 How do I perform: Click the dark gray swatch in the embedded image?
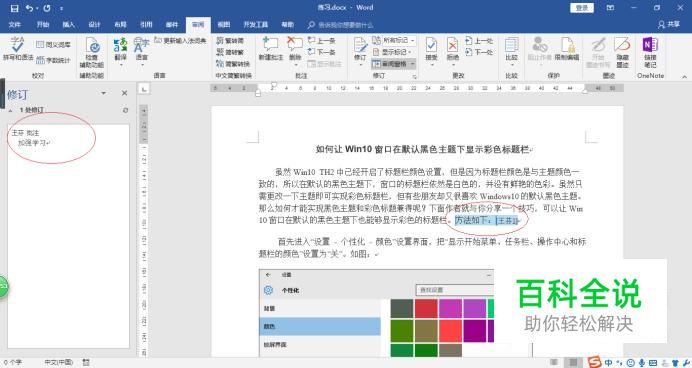402,308
